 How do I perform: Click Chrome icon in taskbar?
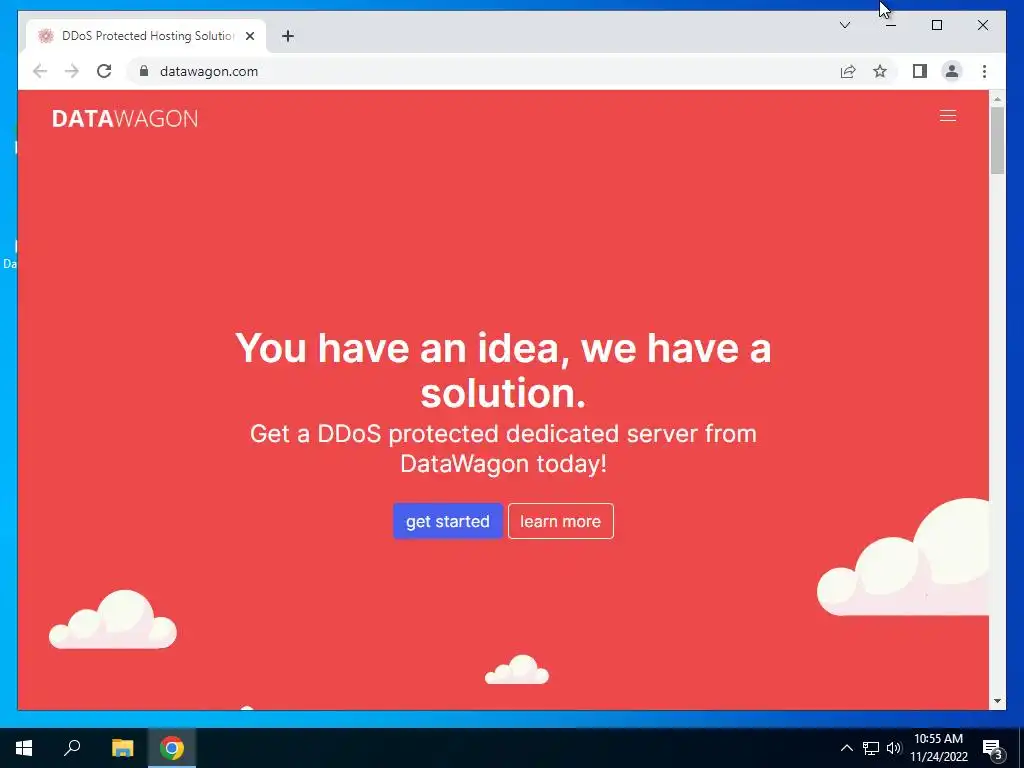tap(172, 748)
